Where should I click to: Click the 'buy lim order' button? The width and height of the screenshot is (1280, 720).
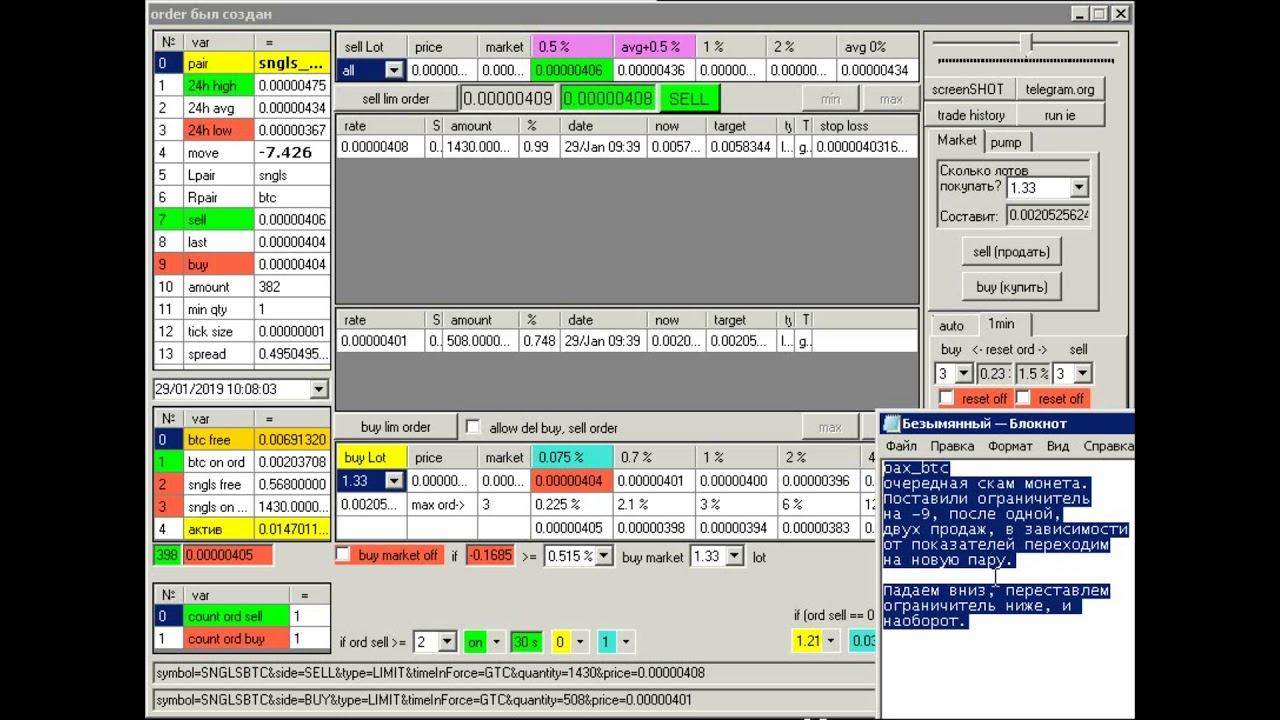[396, 427]
